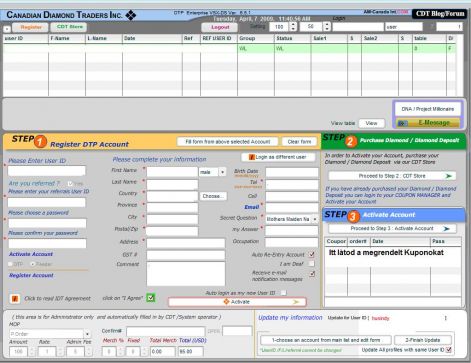Image resolution: width=471 pixels, height=363 pixels.
Task: Click Fill form from above selected Account
Action: [x=227, y=142]
